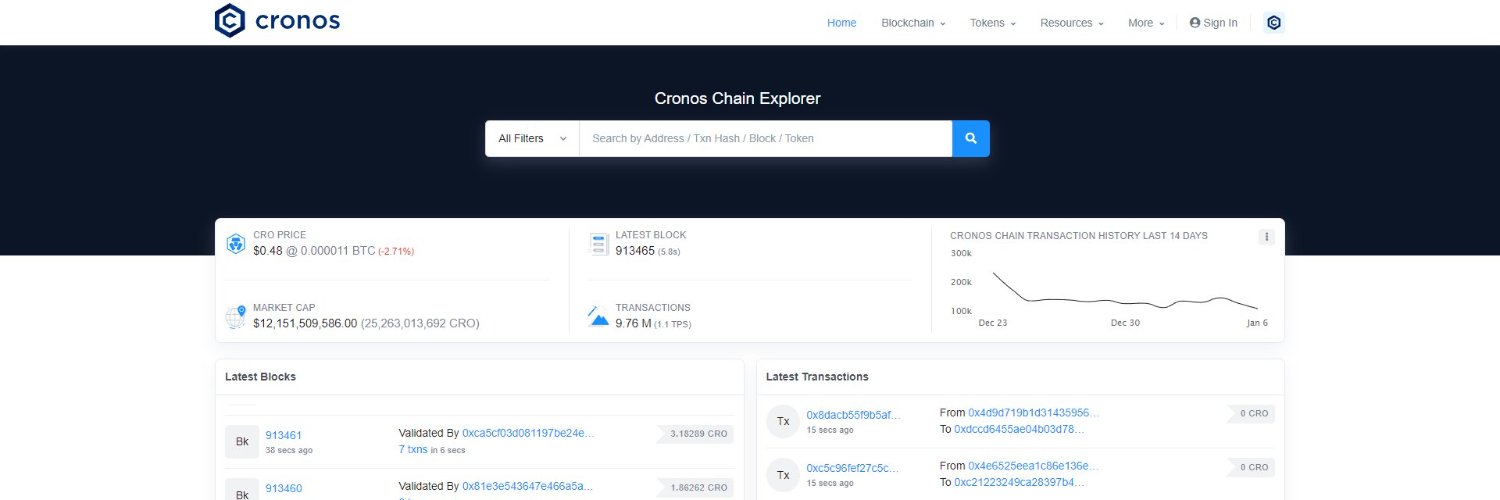Click the Bk icon for block 913460

pos(242,489)
